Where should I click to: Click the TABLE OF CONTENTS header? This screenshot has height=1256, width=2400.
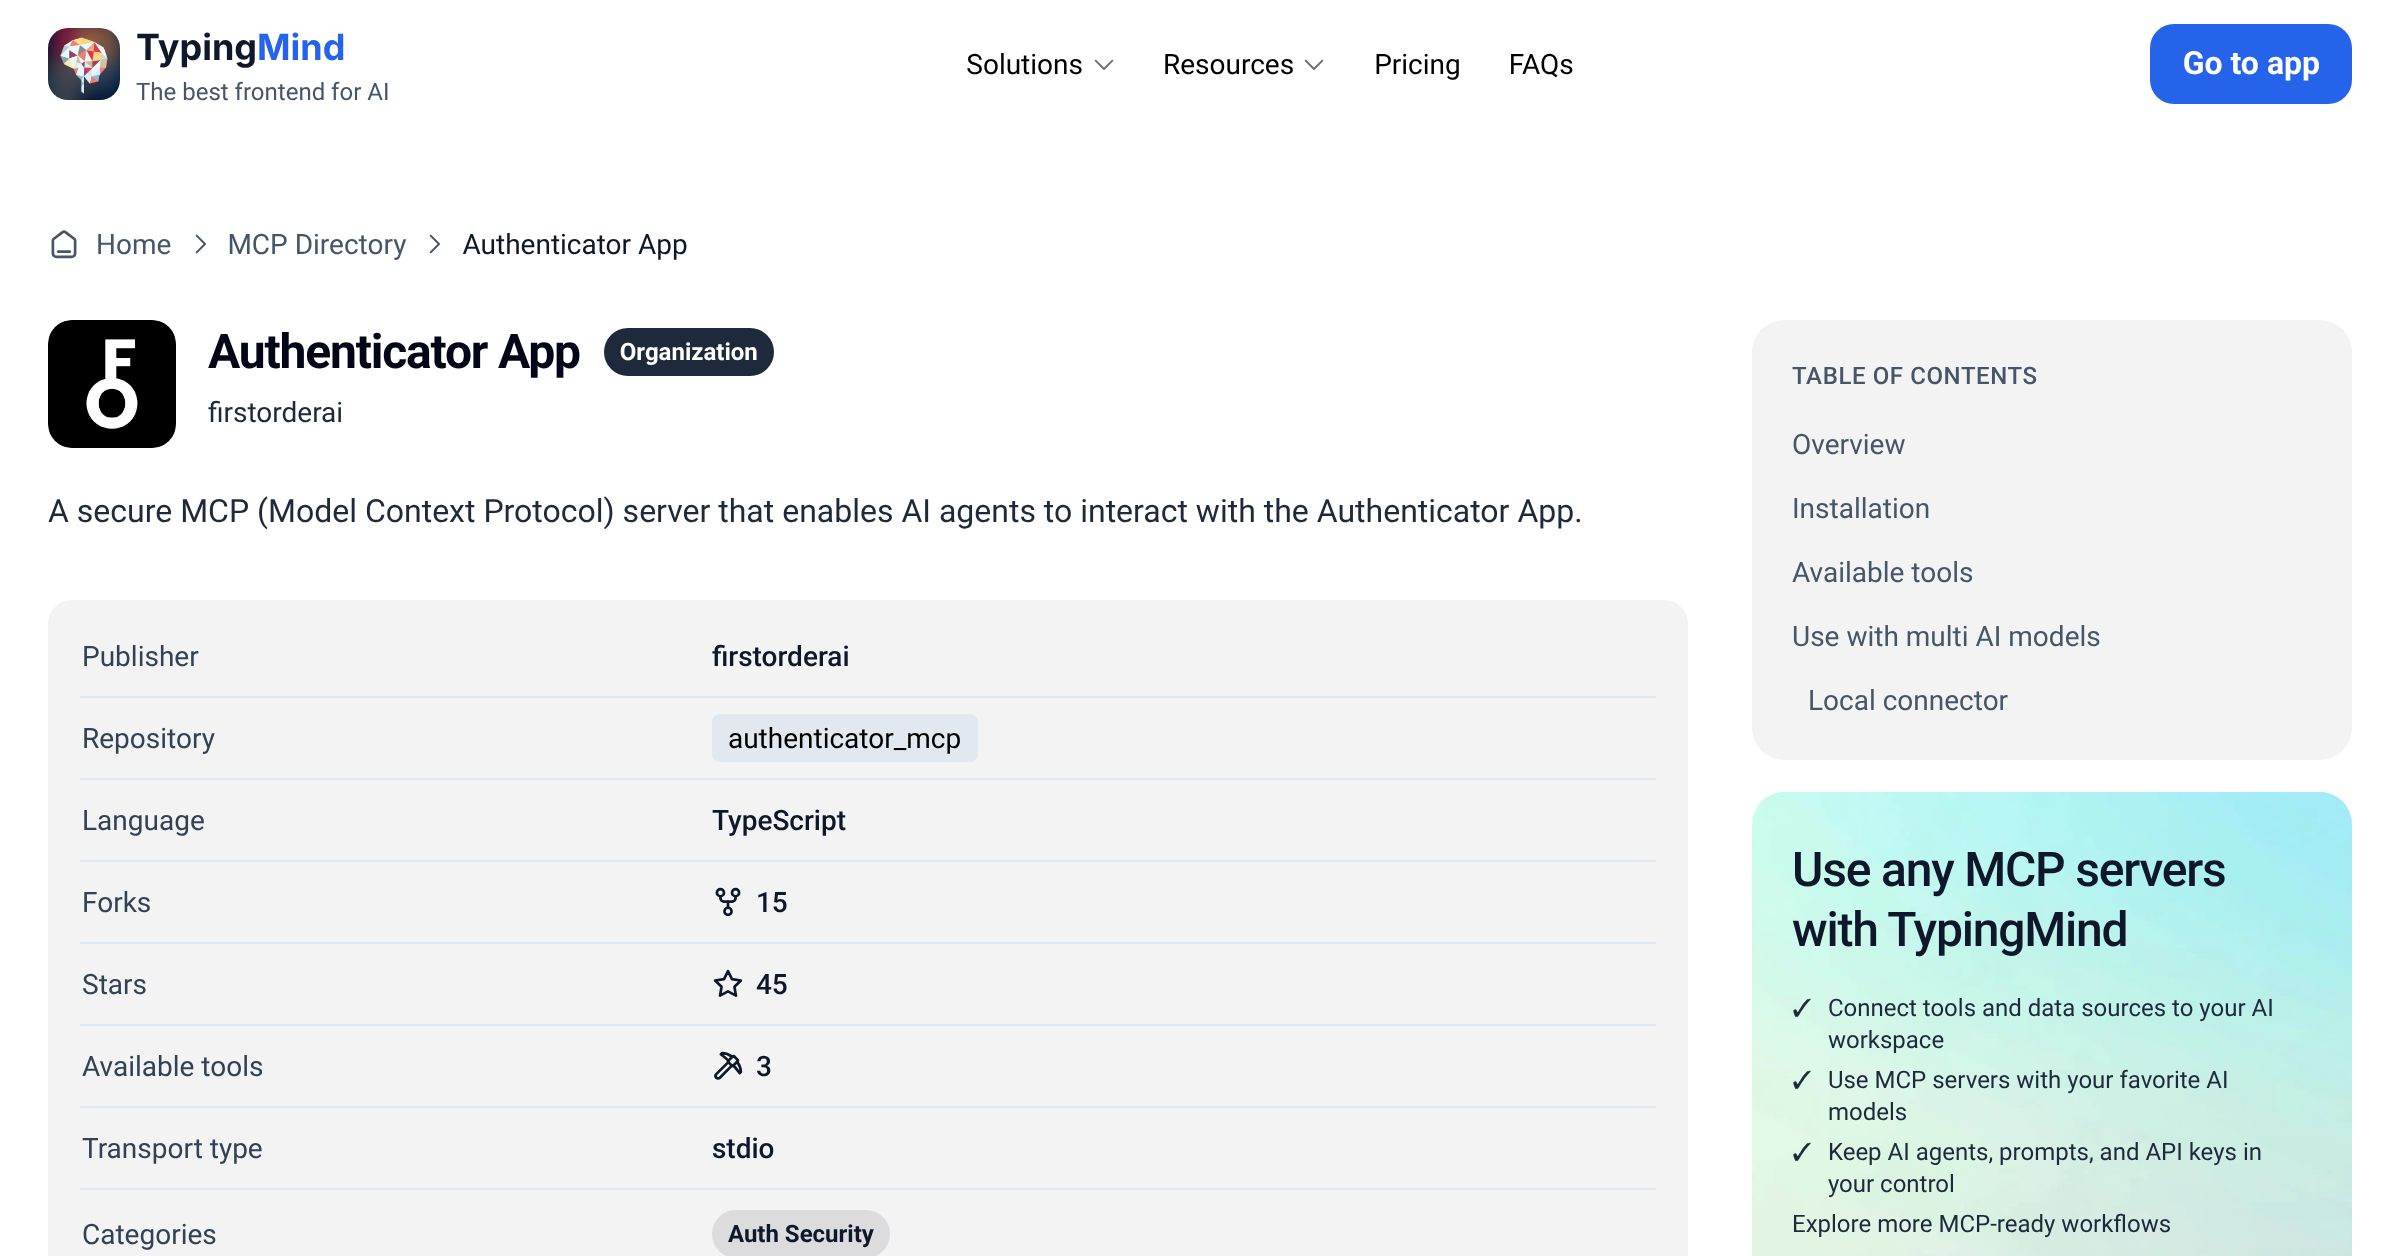click(x=1914, y=376)
